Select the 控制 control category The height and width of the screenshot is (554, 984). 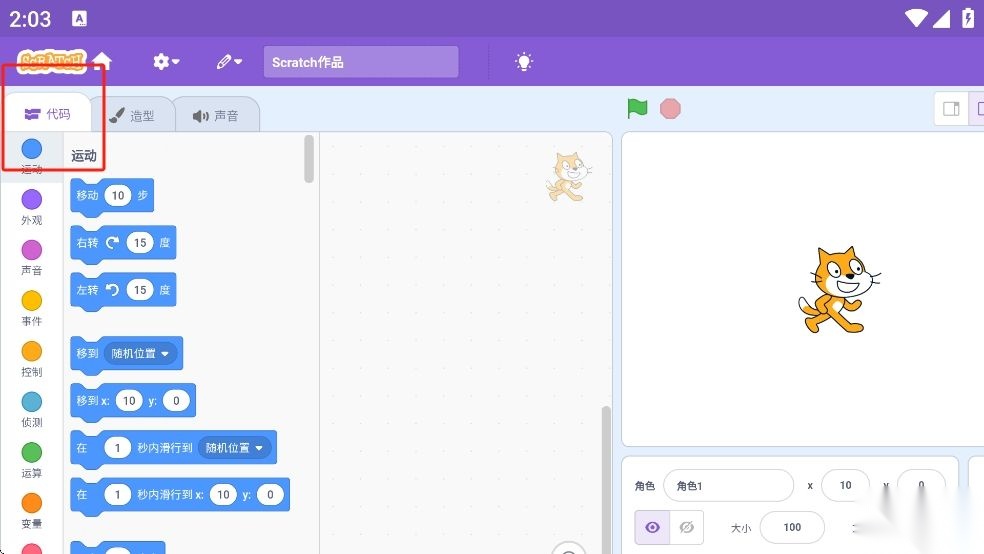click(x=31, y=360)
